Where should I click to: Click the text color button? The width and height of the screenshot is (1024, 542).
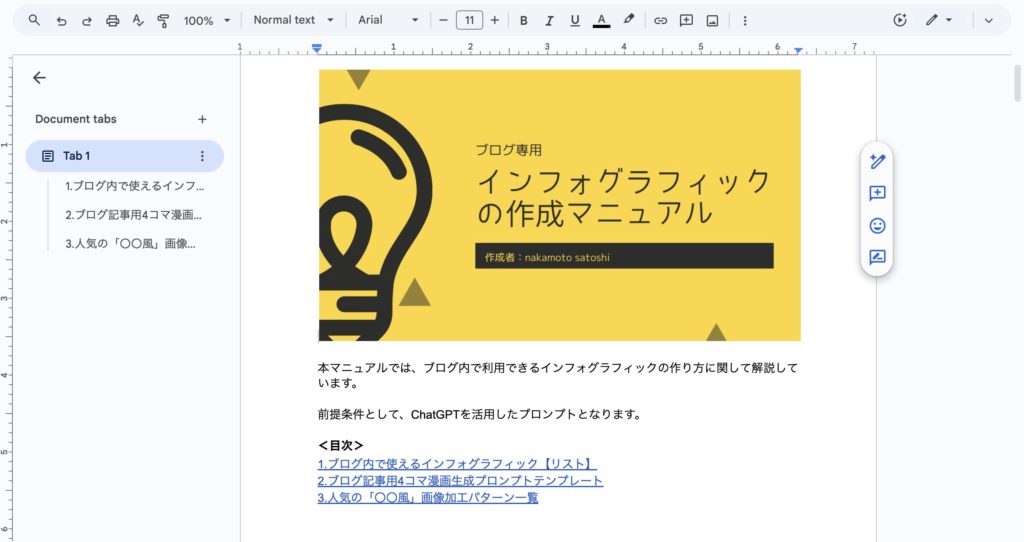tap(601, 20)
